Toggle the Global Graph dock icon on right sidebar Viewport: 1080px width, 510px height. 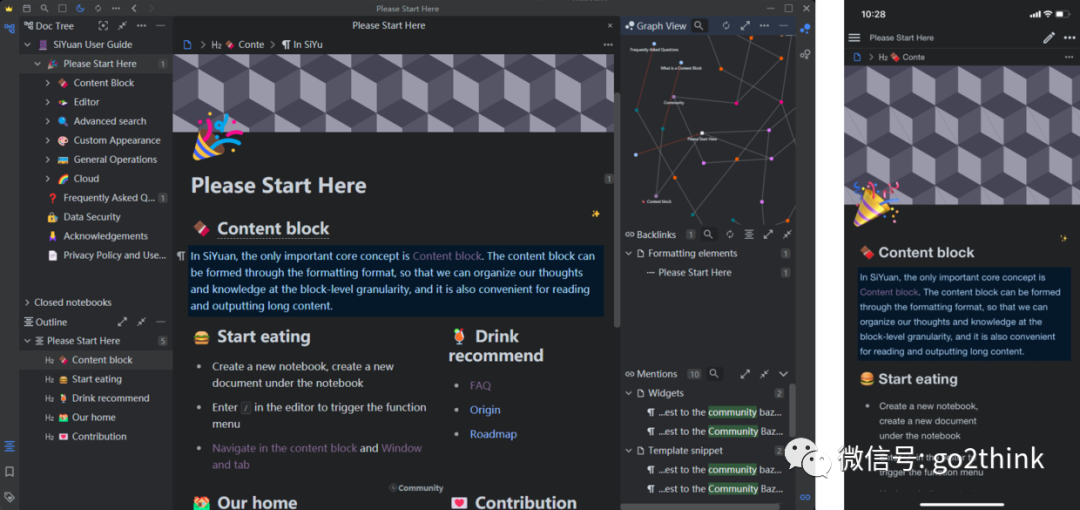point(805,54)
